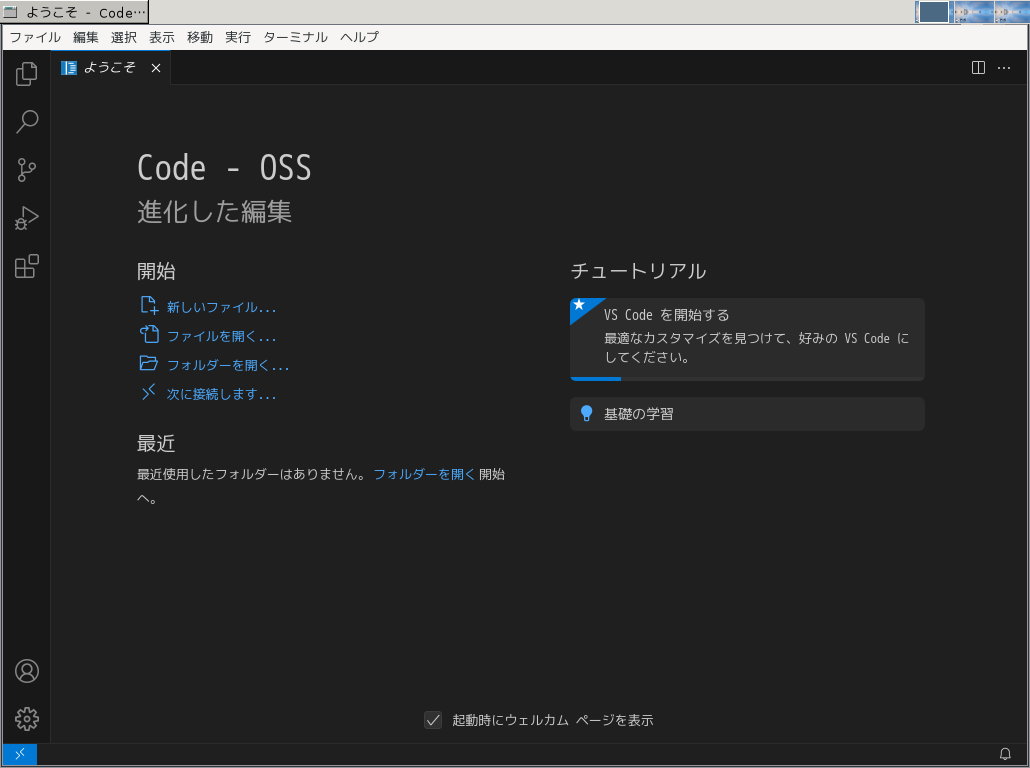Open Run and Debug view icon
The image size is (1030, 768).
(x=26, y=218)
